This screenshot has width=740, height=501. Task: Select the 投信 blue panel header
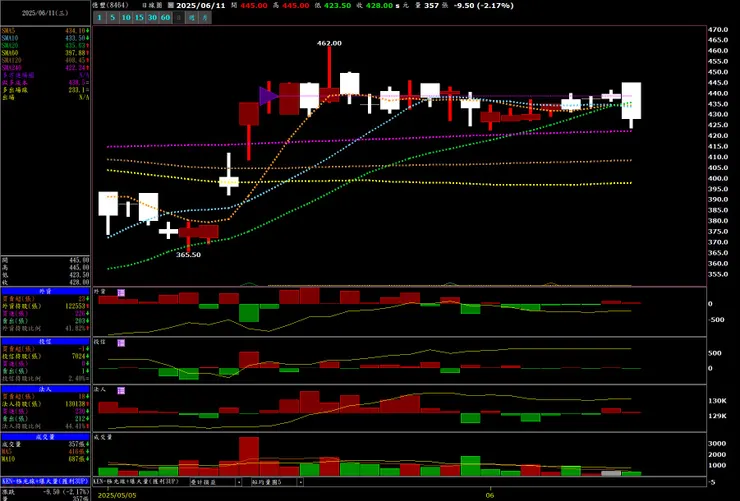[45, 342]
